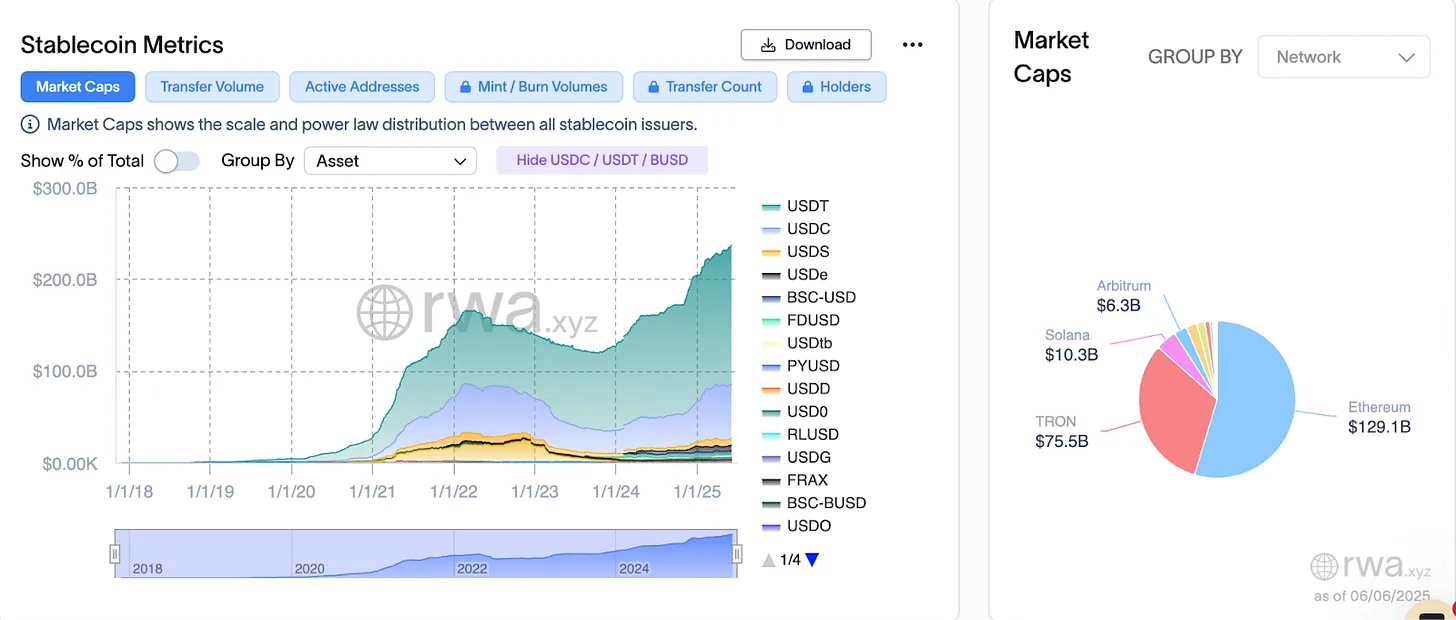
Task: Toggle USDG series in the legend
Action: point(795,457)
